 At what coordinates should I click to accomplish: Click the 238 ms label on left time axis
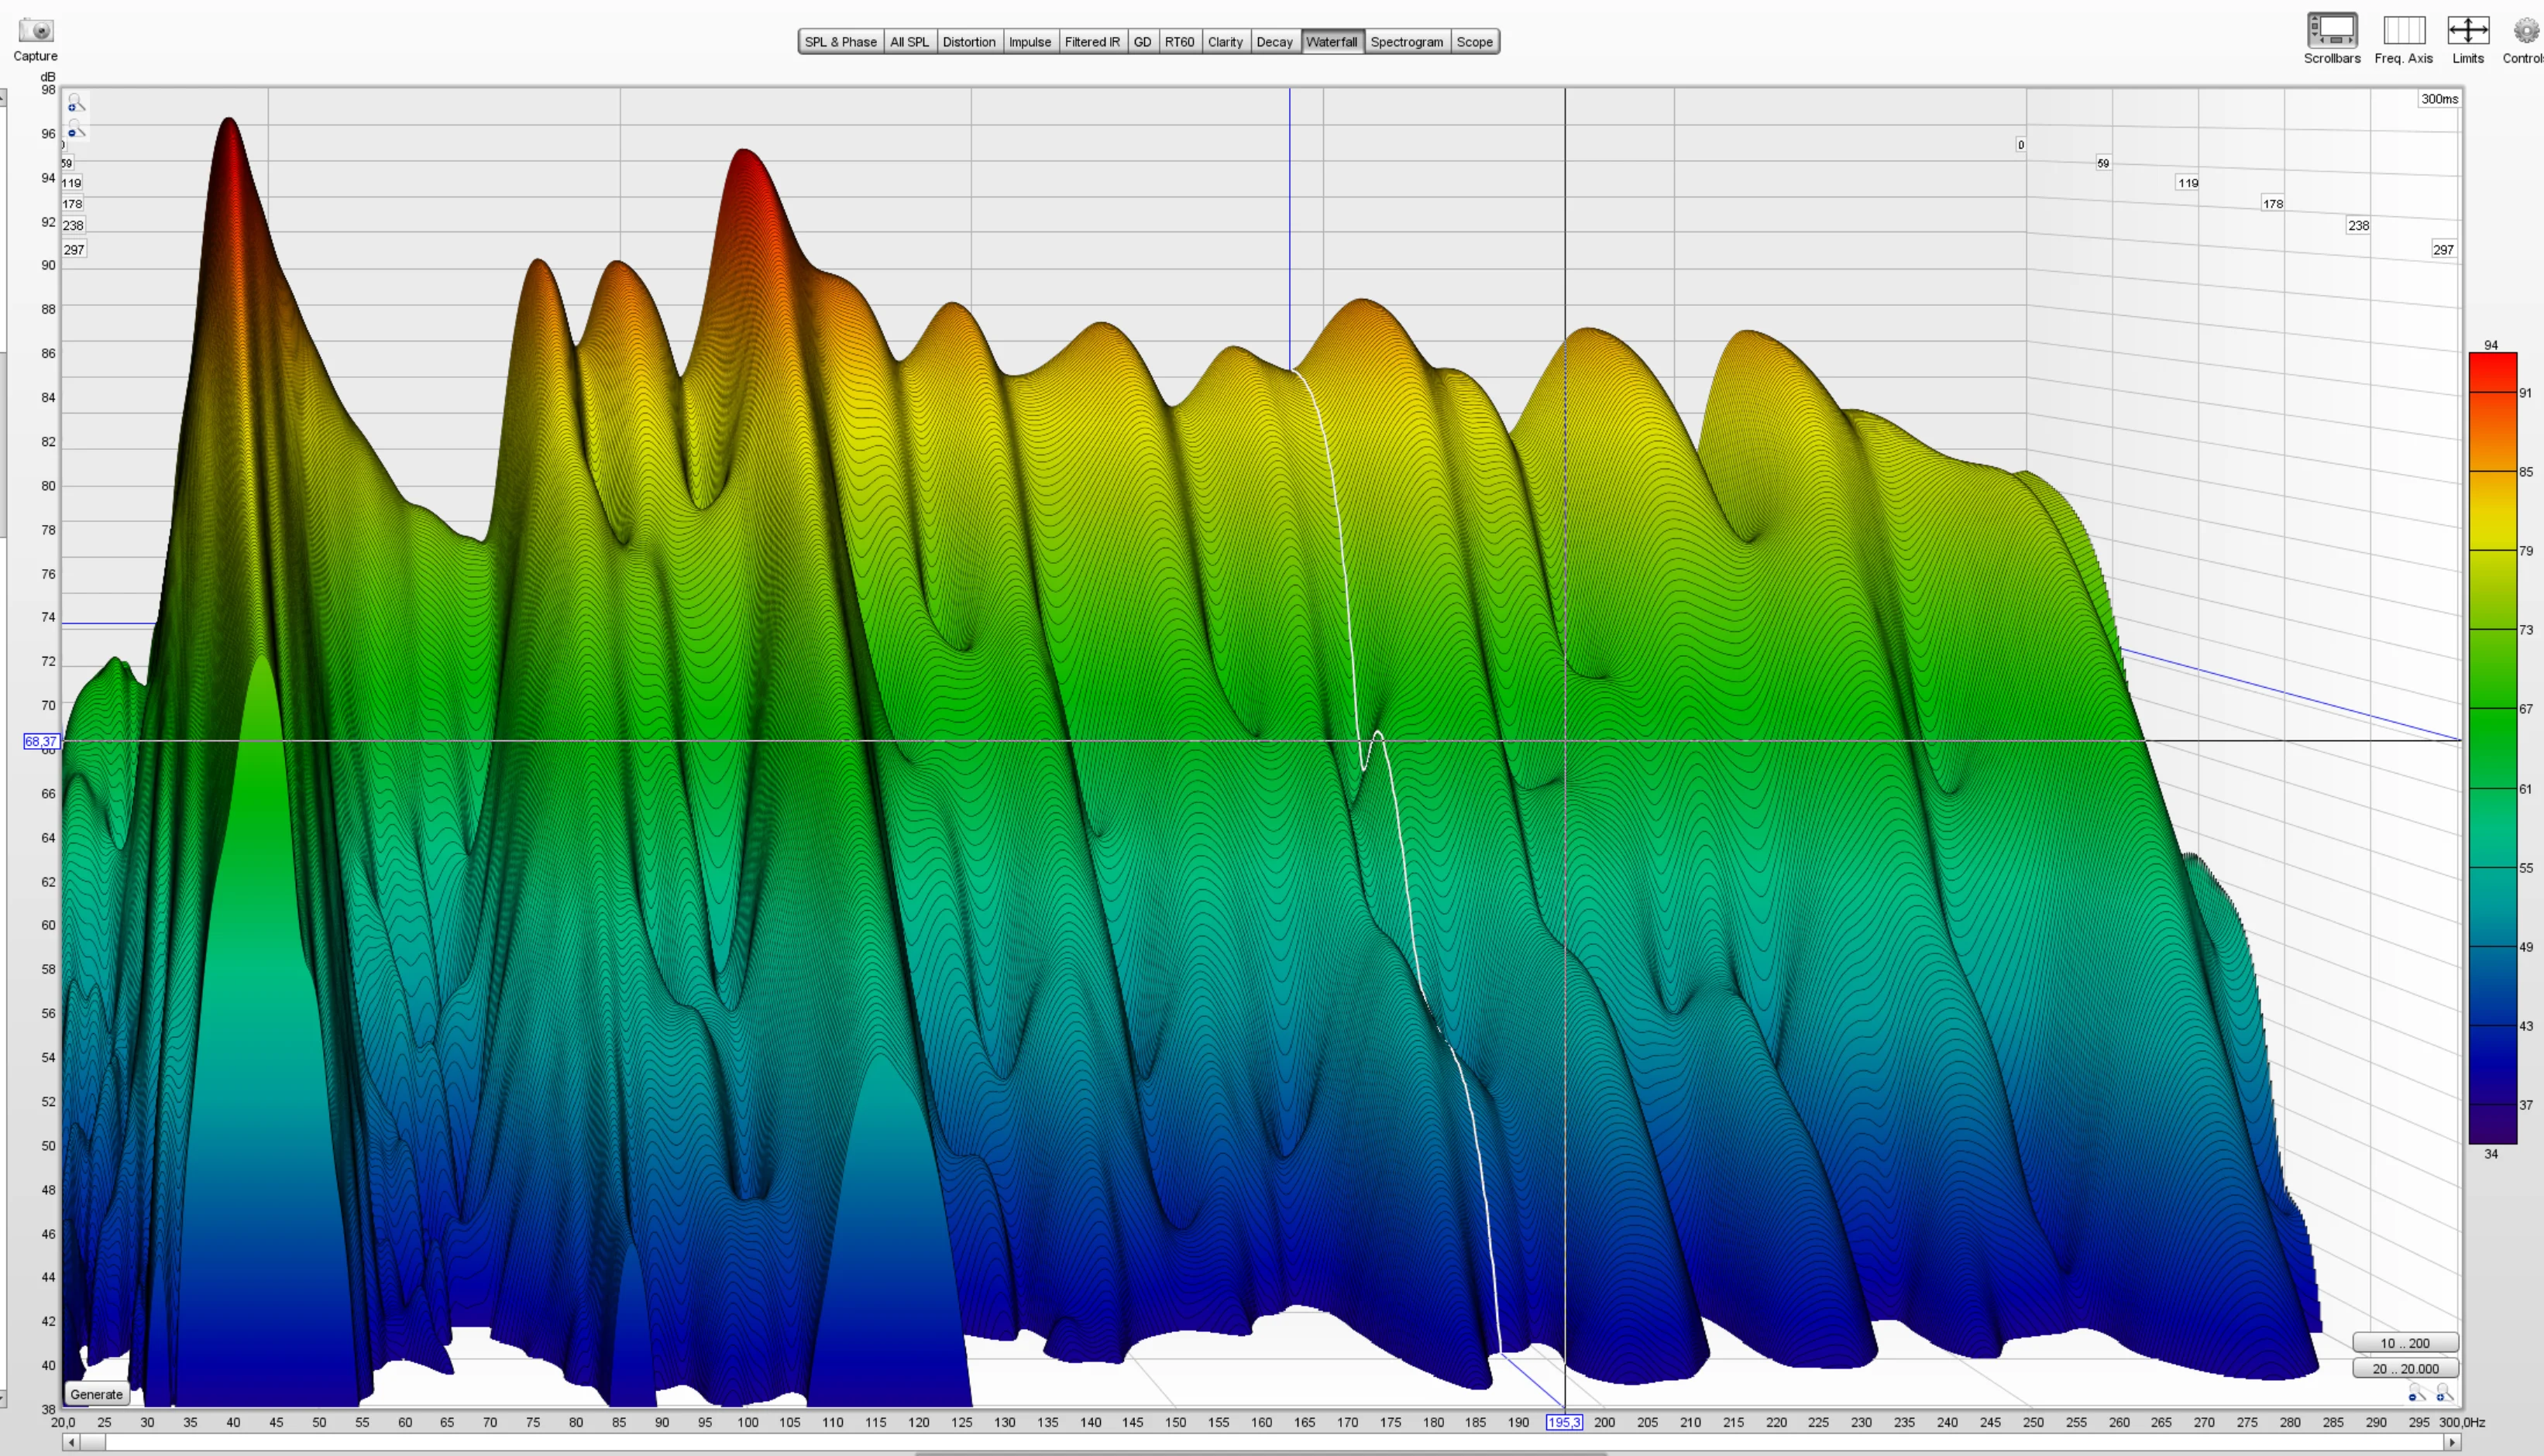73,226
